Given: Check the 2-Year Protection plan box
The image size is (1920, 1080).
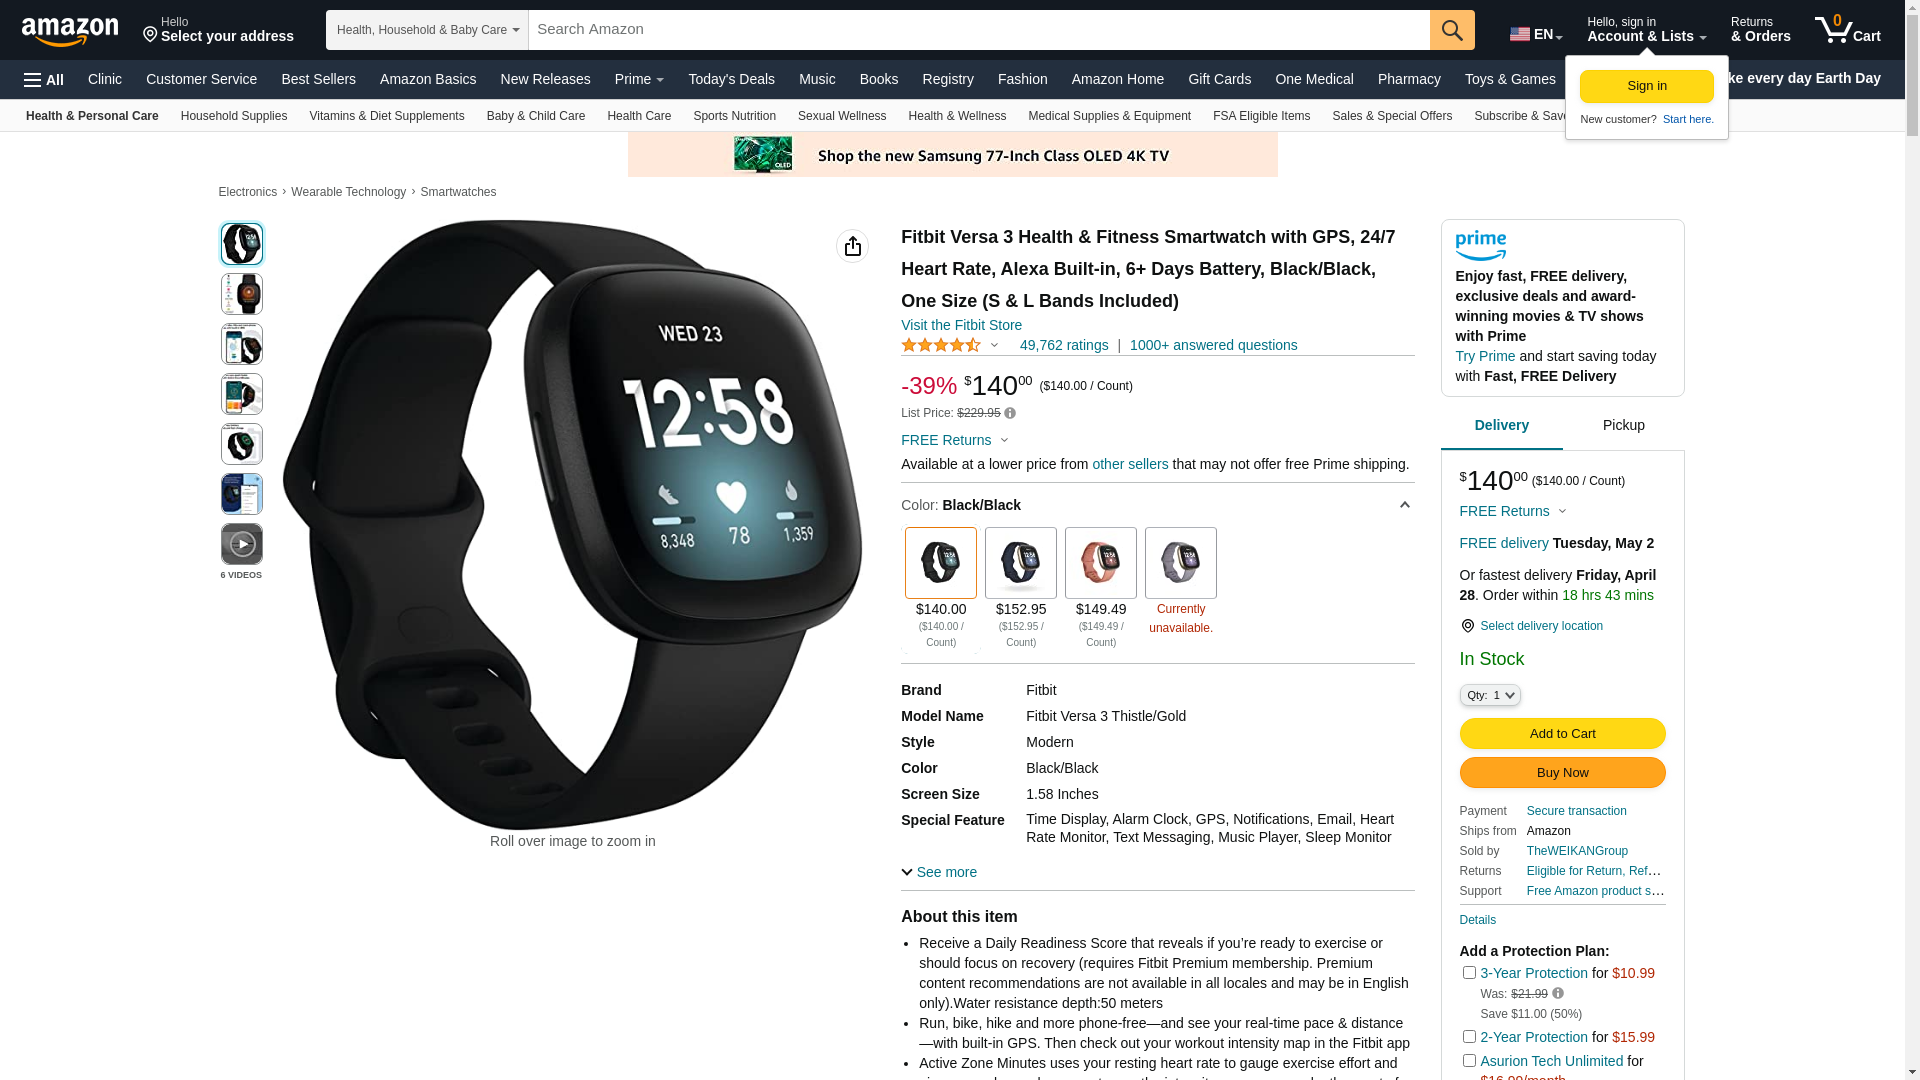Looking at the screenshot, I should tap(1469, 1036).
